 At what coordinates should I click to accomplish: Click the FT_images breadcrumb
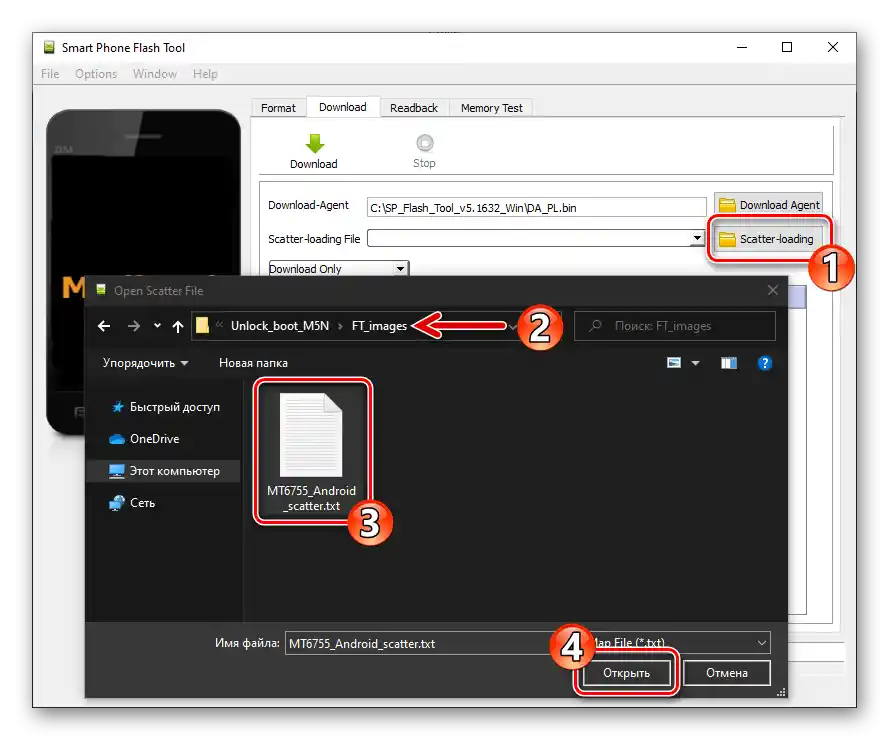pyautogui.click(x=379, y=325)
